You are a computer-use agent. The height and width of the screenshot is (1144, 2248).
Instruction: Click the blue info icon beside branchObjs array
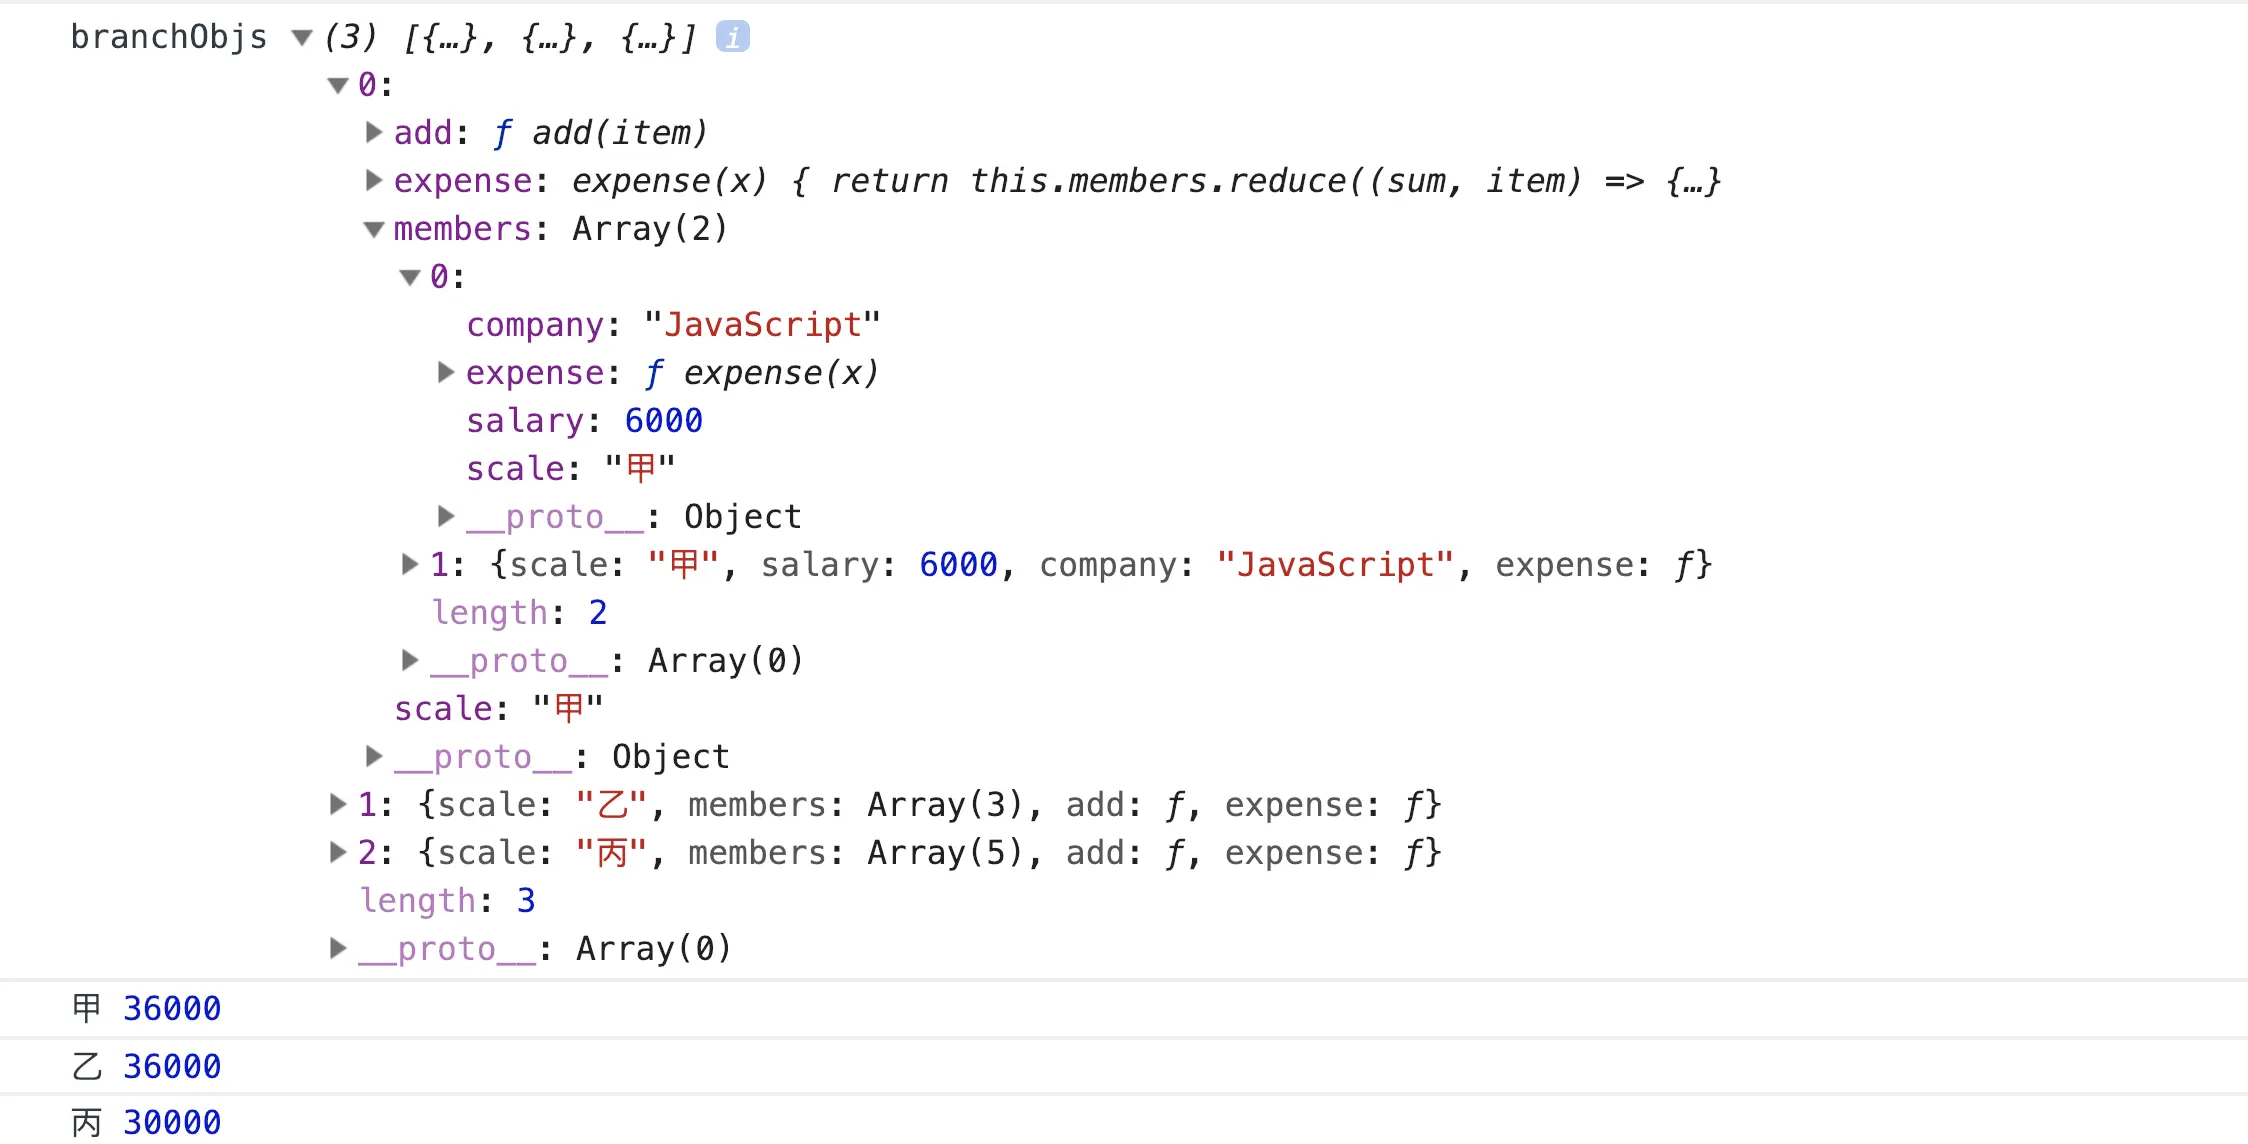(732, 37)
